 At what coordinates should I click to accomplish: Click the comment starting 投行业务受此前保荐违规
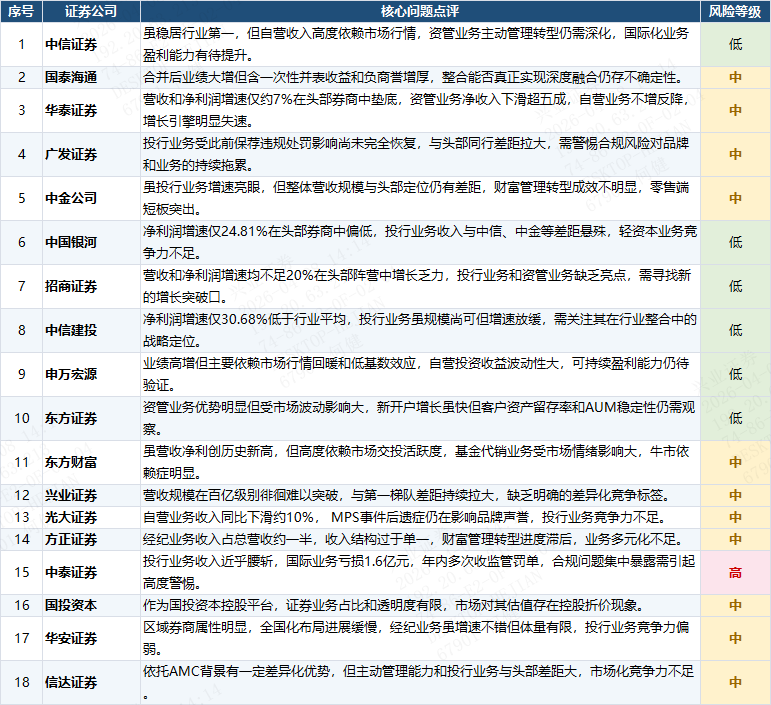[420, 154]
